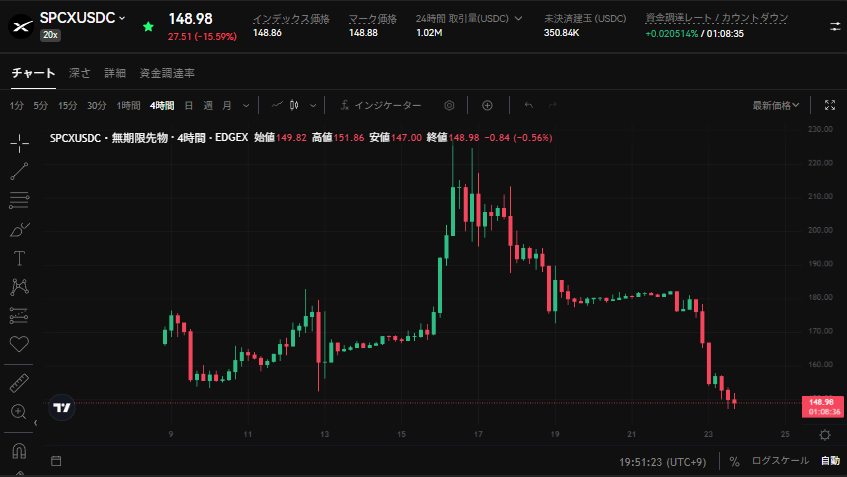847x477 pixels.
Task: Add a compare symbol with plus icon
Action: coord(487,105)
